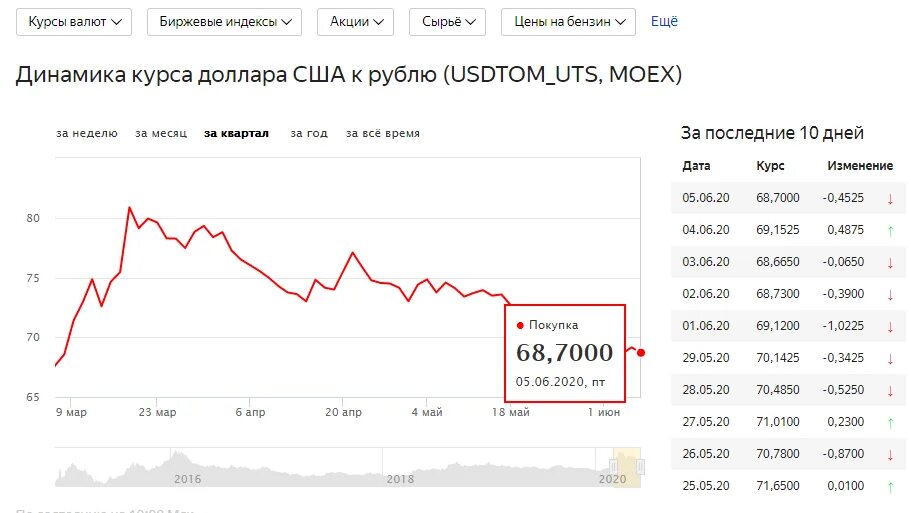Click the red down arrow for 05.06.20
The width and height of the screenshot is (909, 513).
click(x=890, y=199)
